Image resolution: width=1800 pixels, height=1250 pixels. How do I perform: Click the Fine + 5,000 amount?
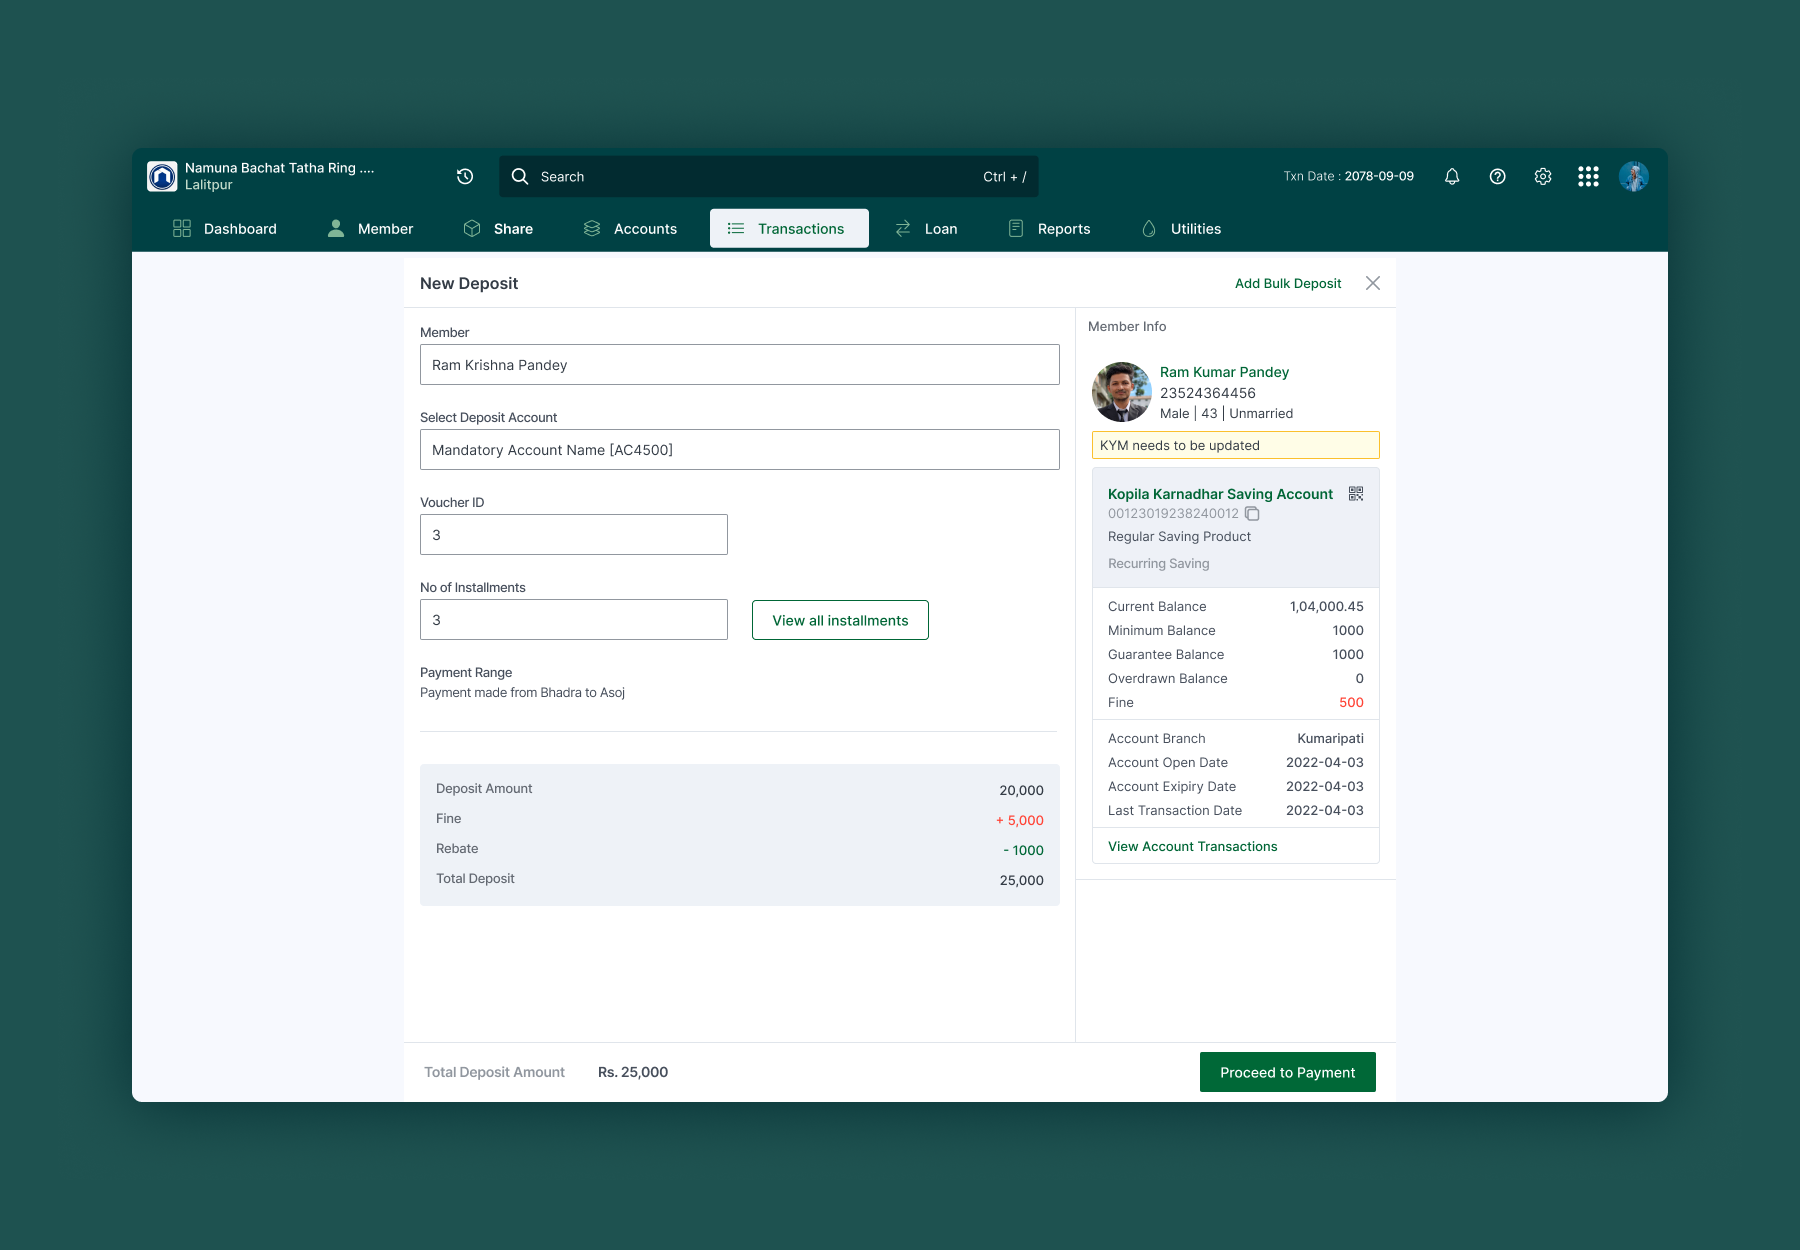(1020, 820)
